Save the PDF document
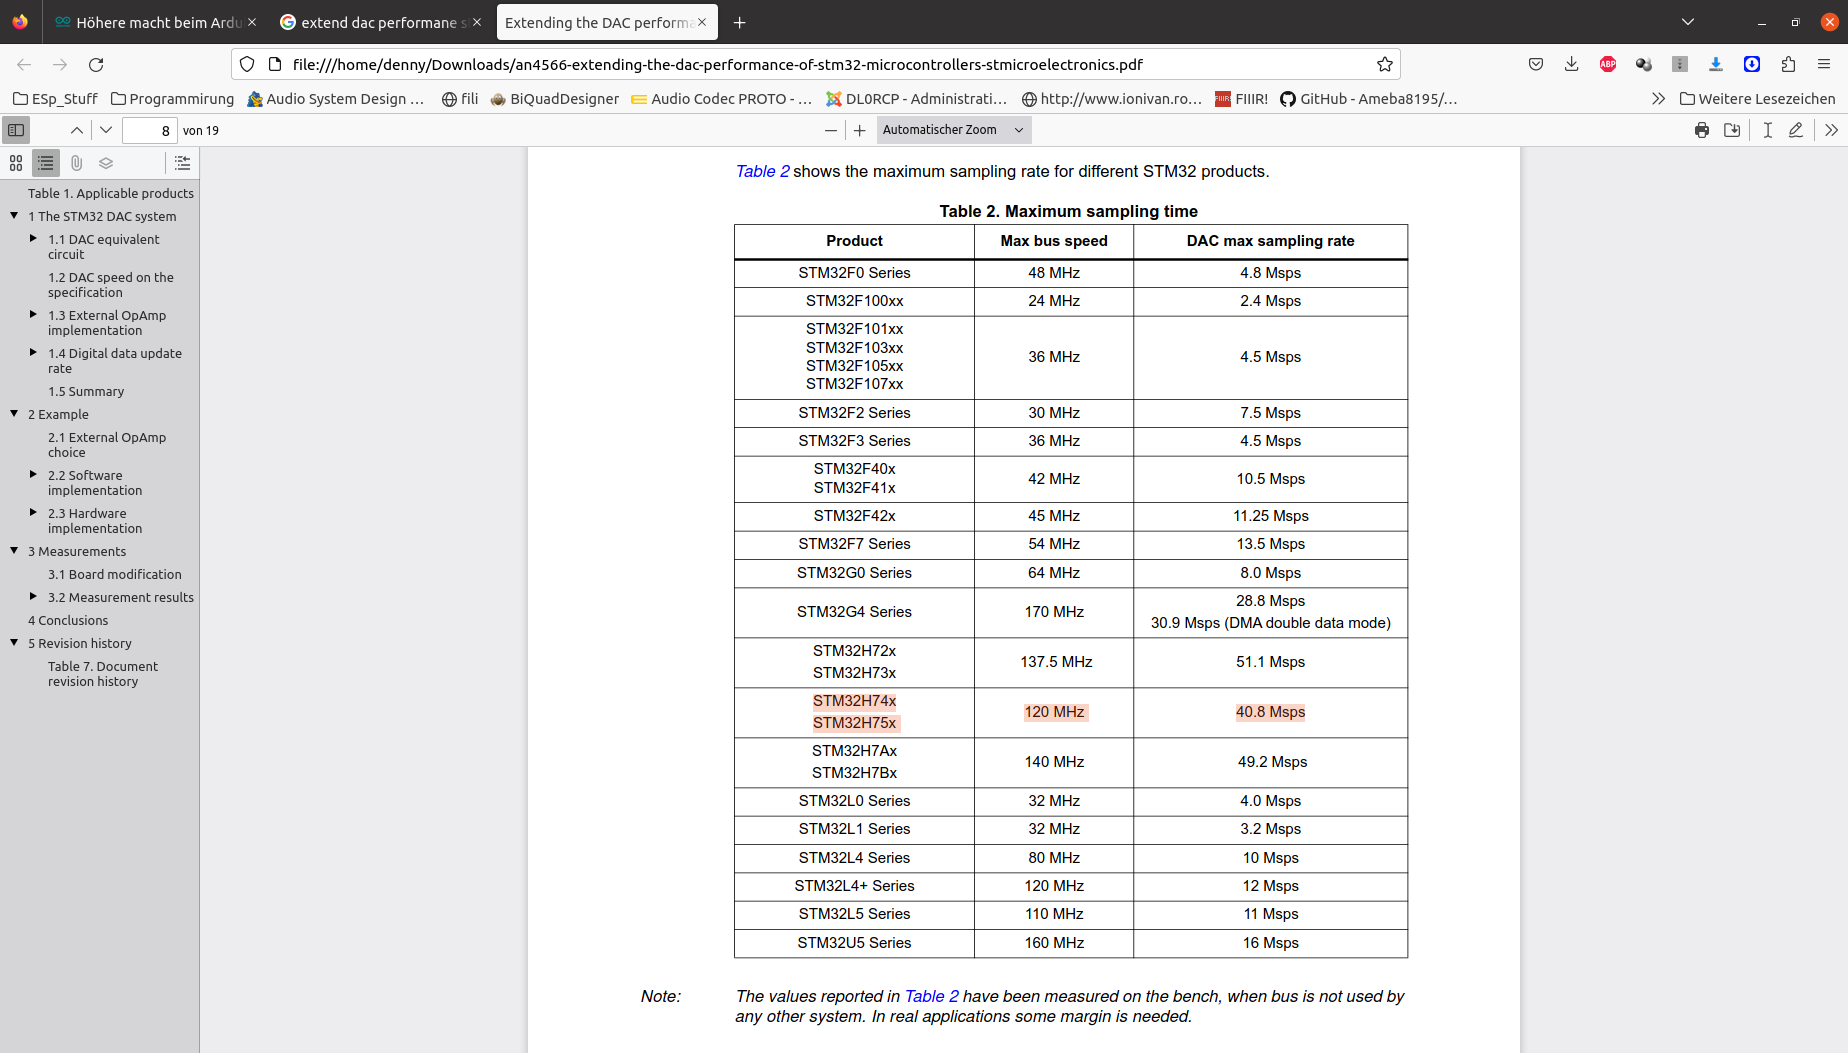 coord(1732,130)
